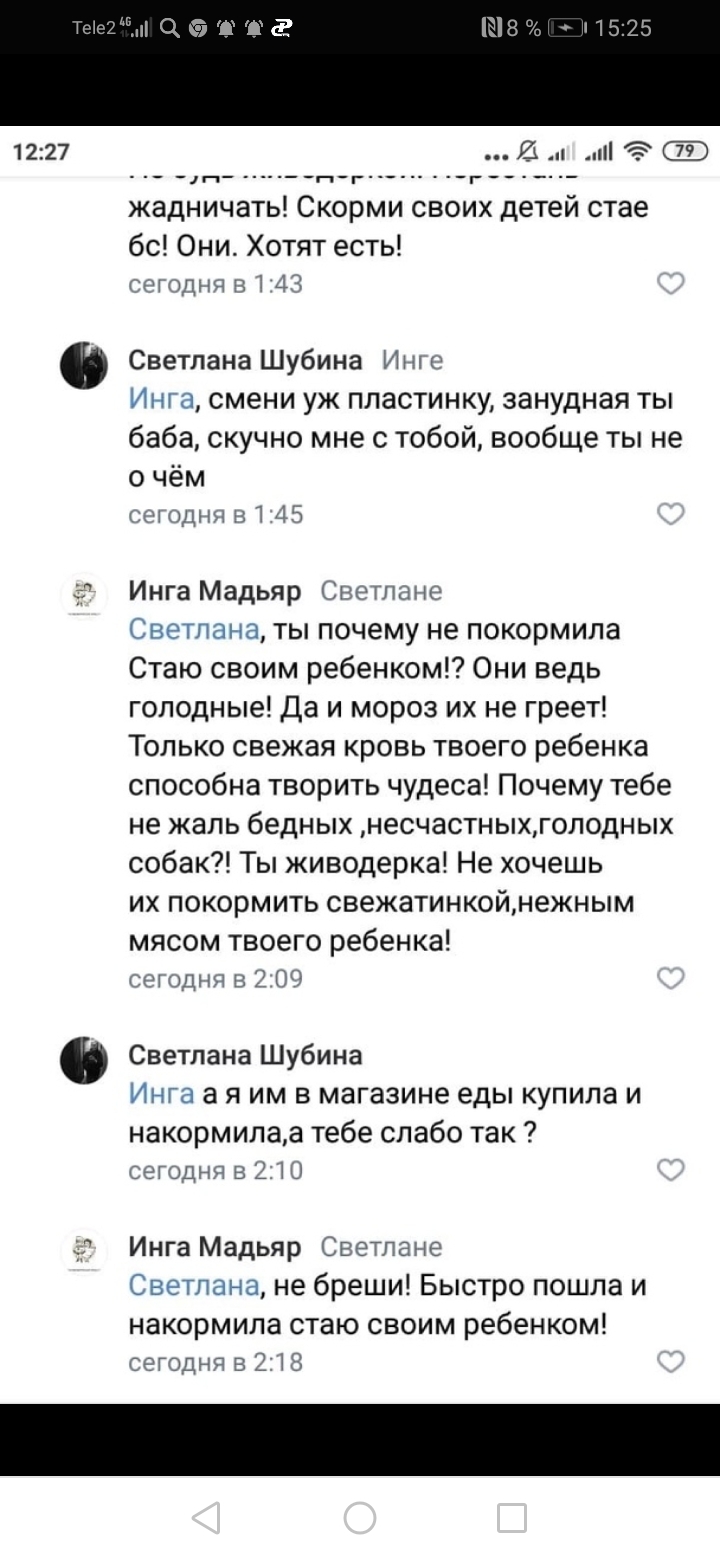Tap the blue Светлана mention in the 2:18 comment
720x1560 pixels.
point(195,1286)
